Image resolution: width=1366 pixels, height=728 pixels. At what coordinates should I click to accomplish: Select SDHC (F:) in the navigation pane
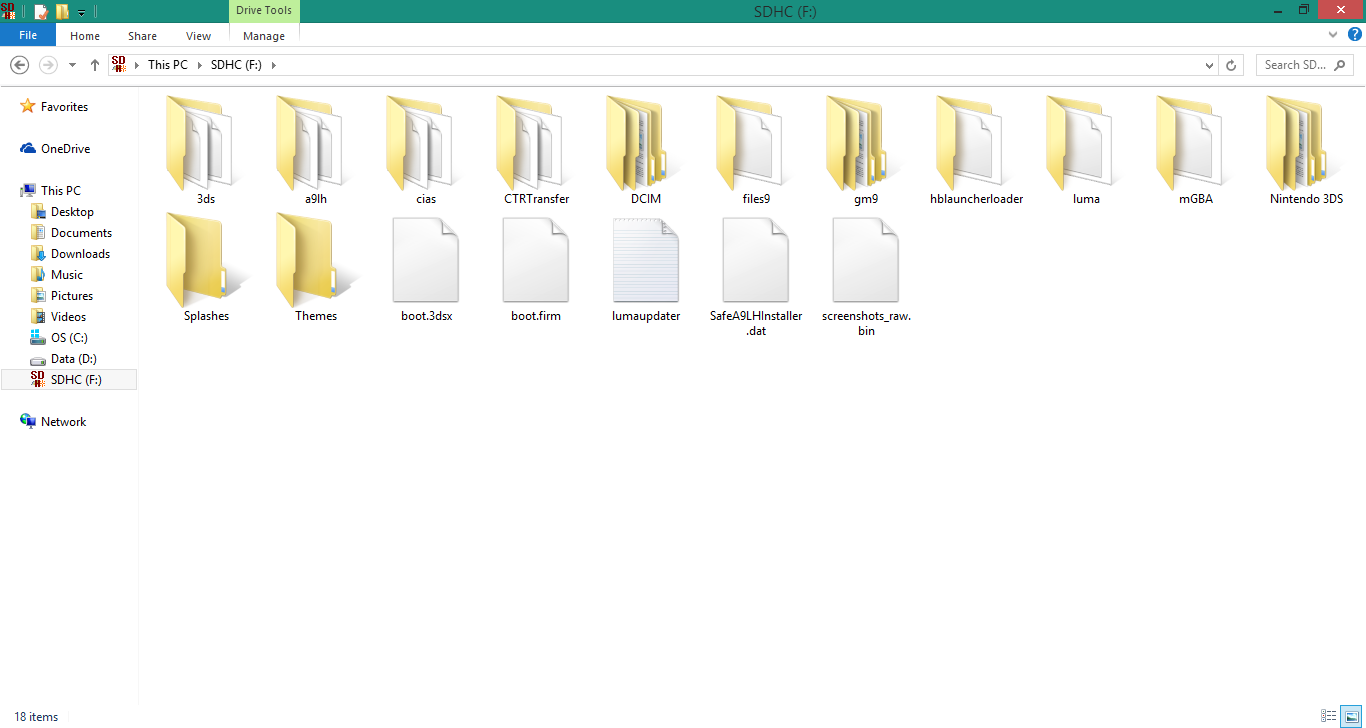click(69, 380)
